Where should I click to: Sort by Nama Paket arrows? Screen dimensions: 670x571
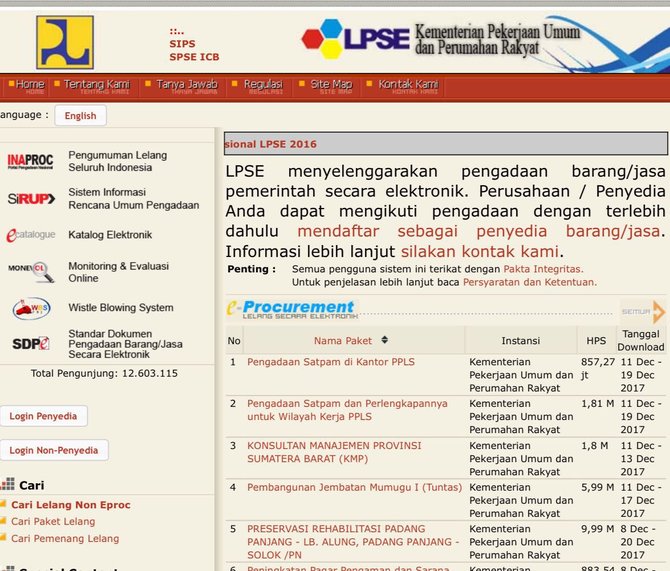[385, 340]
